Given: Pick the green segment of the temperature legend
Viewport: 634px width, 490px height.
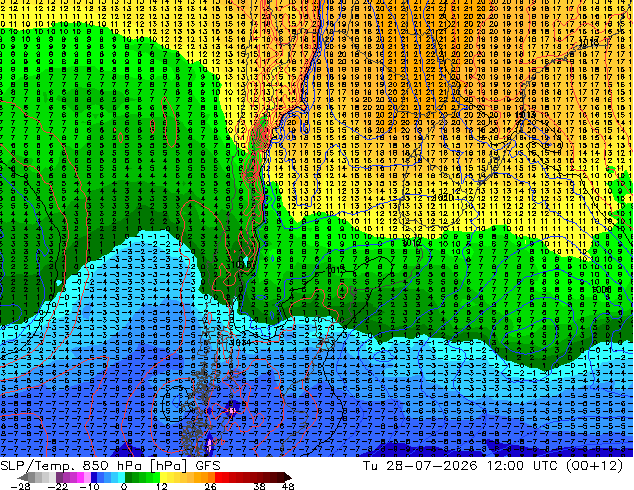Looking at the screenshot, I should [x=142, y=477].
